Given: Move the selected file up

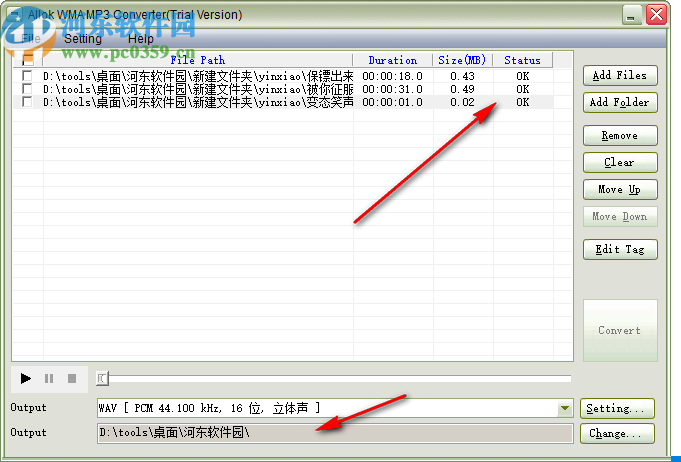Looking at the screenshot, I should pos(620,189).
